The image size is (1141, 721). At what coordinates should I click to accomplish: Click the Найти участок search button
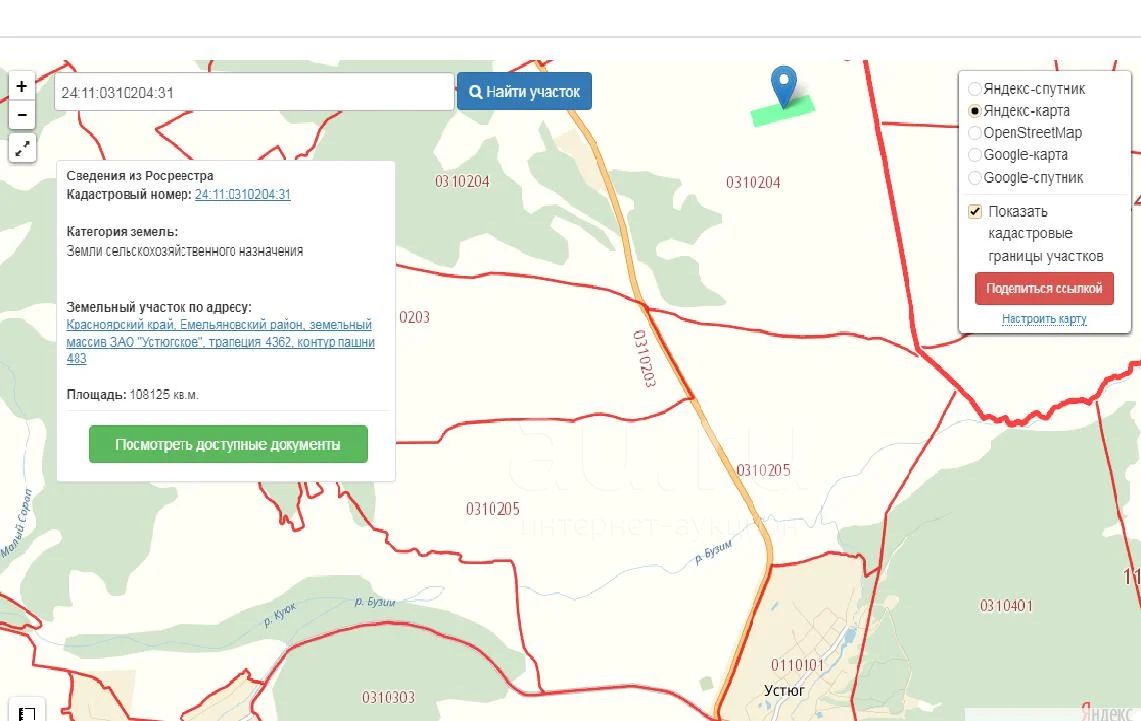click(x=524, y=92)
